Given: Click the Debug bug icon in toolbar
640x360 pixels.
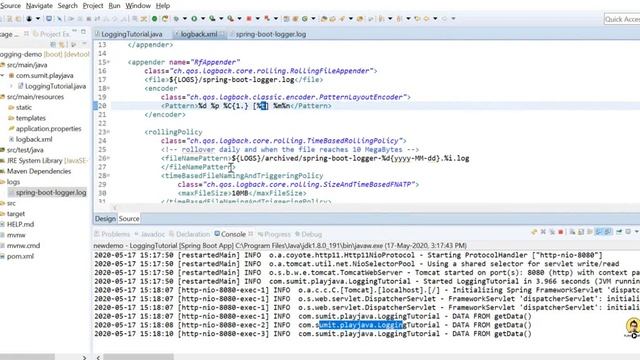Looking at the screenshot, I should coord(176,19).
